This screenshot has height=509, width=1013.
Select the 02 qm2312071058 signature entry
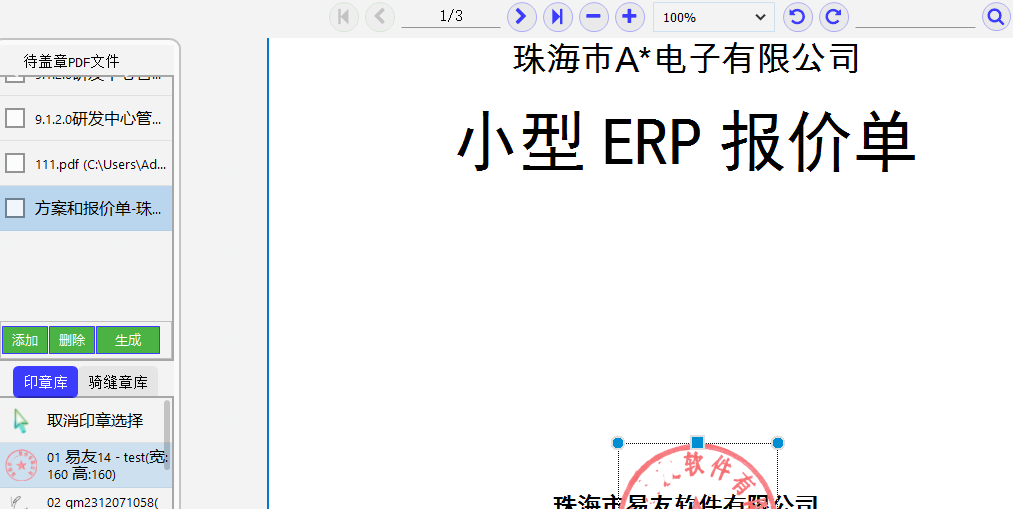84,501
